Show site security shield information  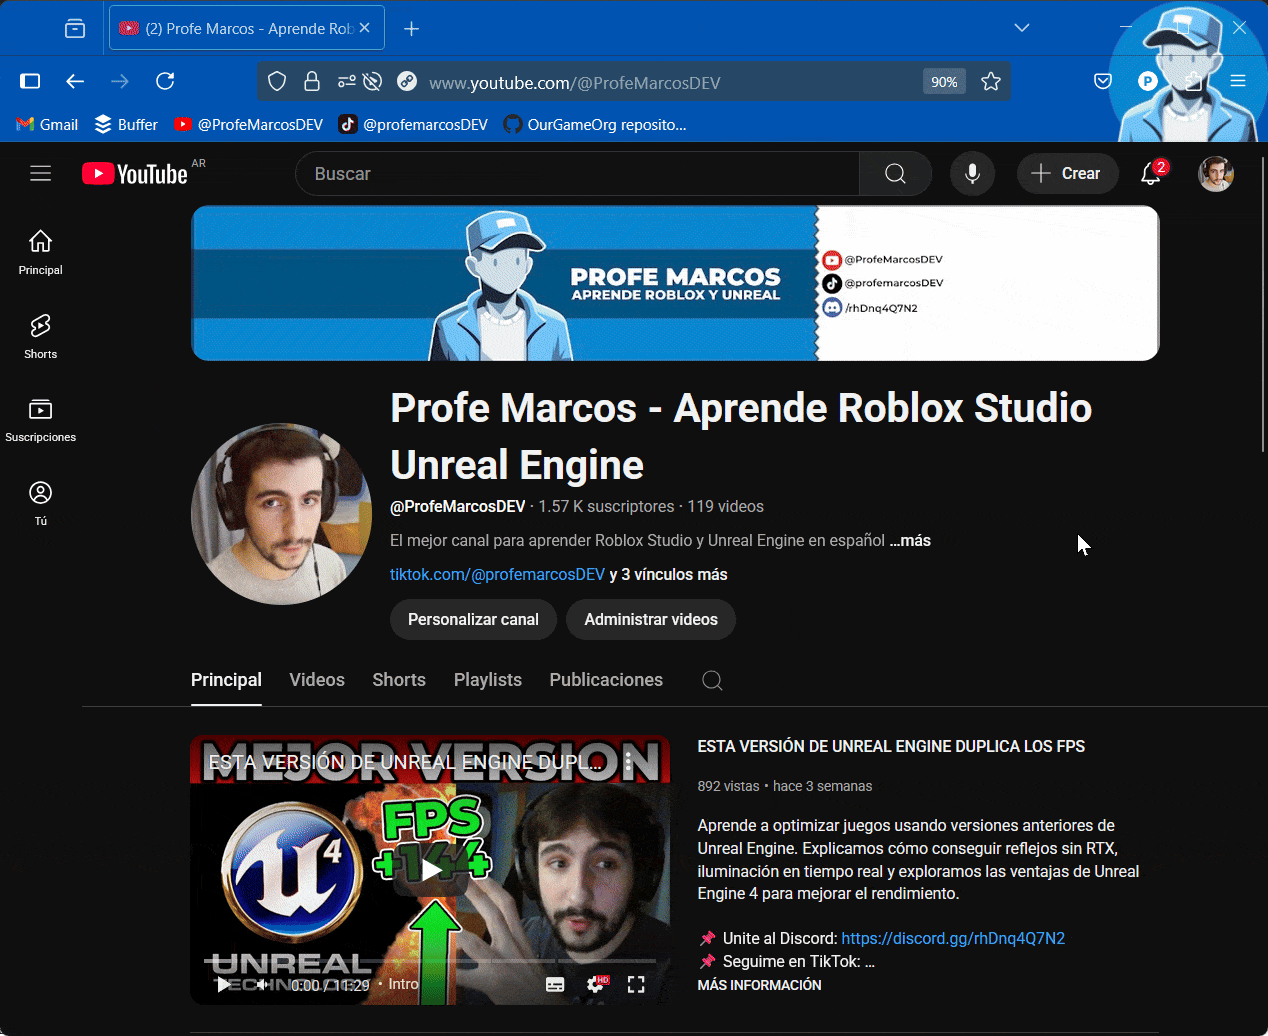[x=278, y=82]
